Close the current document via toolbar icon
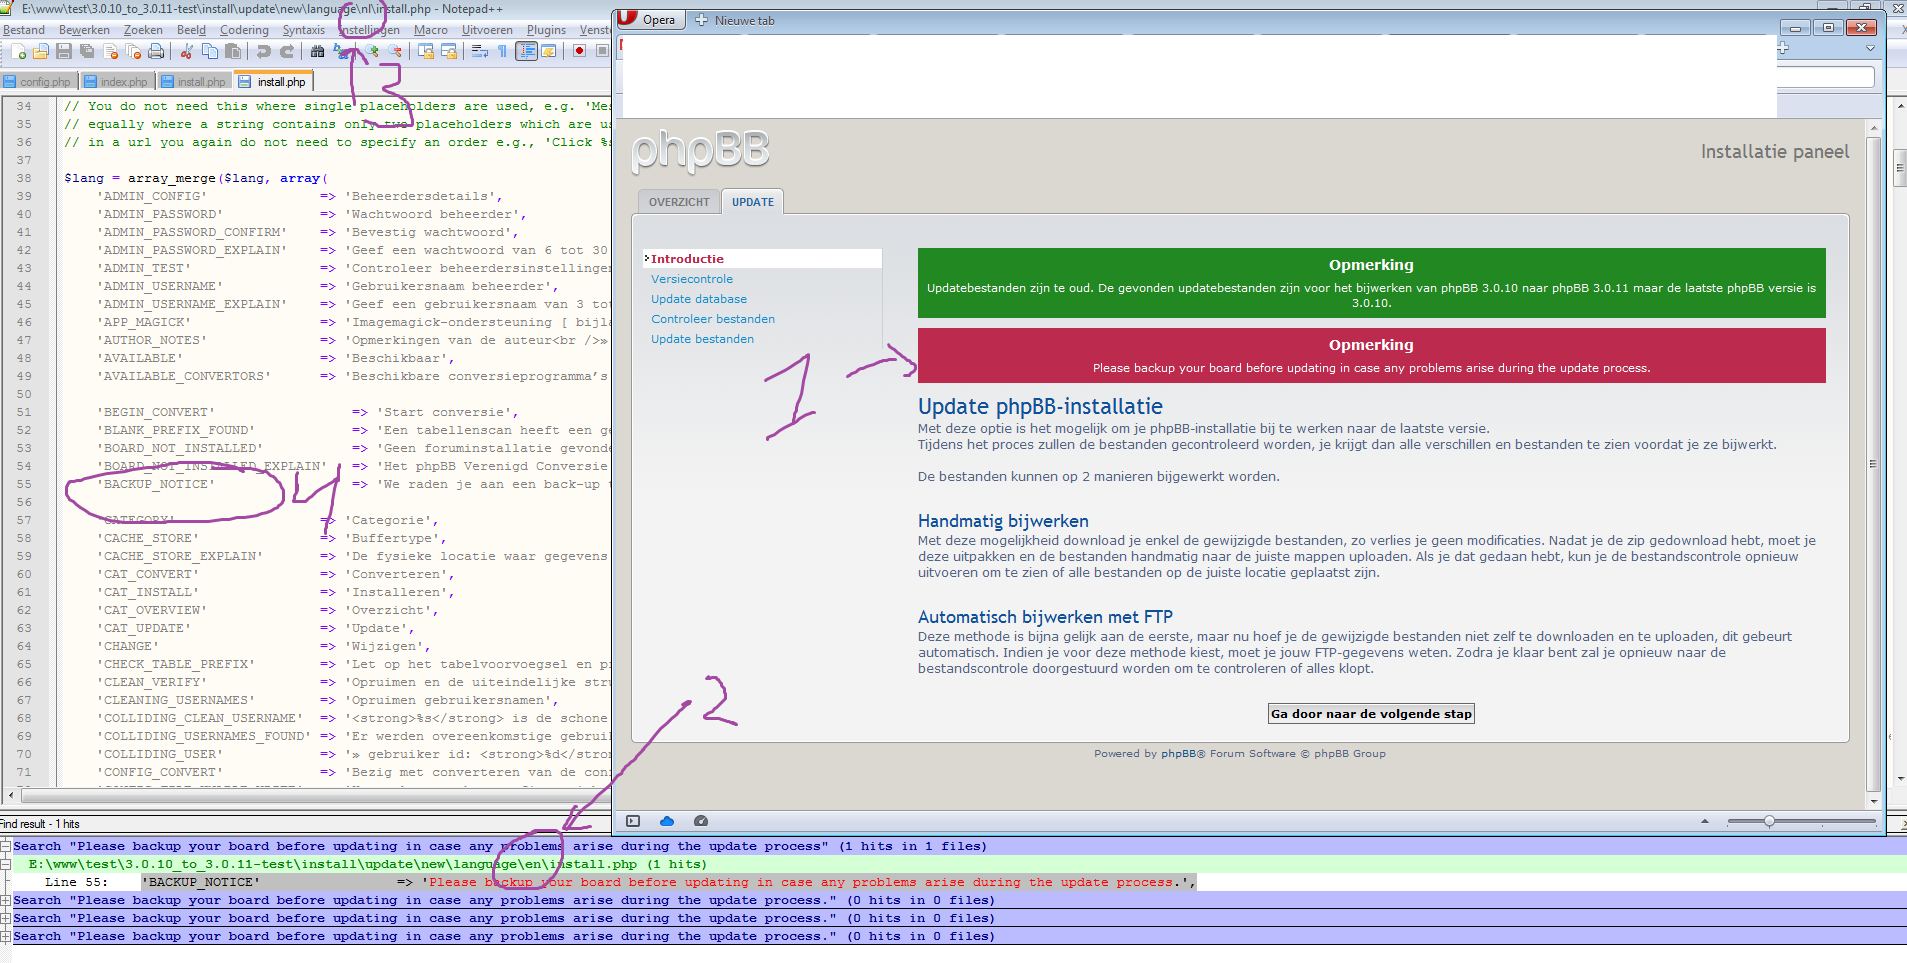1907x963 pixels. tap(111, 51)
